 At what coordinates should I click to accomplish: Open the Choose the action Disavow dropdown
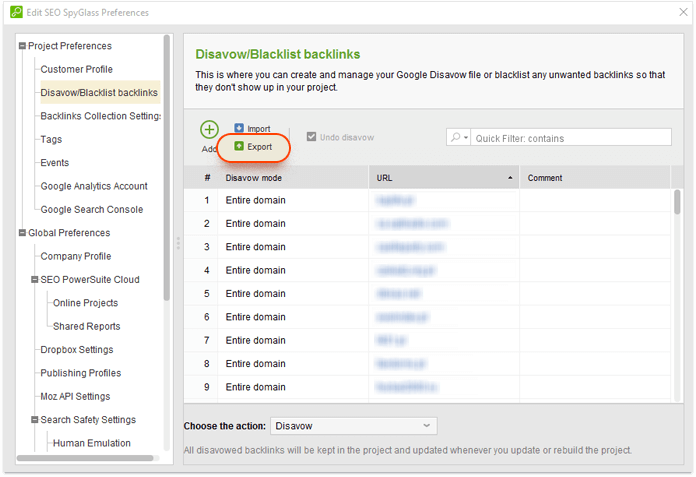pos(354,426)
